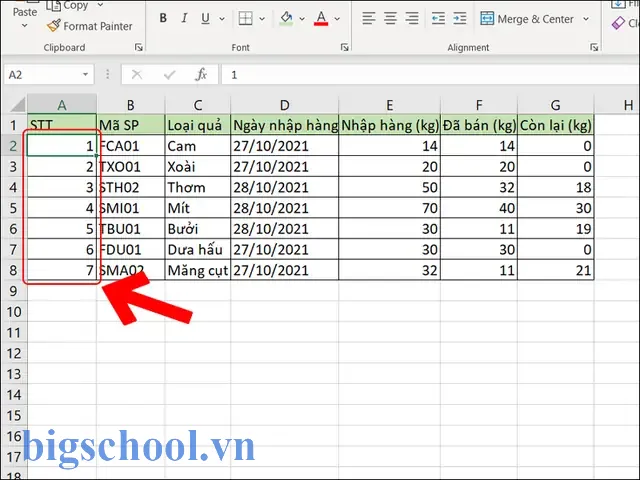This screenshot has height=480, width=640.
Task: Align text right
Action: (x=412, y=18)
